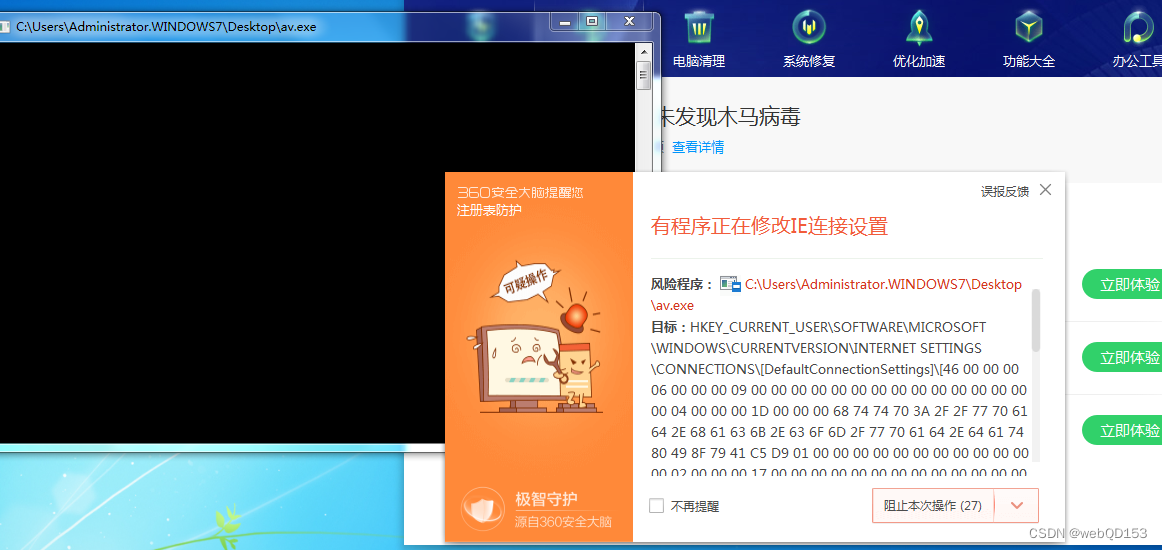This screenshot has width=1162, height=550.
Task: Click 极智守护 shield icon in alert
Action: [482, 509]
